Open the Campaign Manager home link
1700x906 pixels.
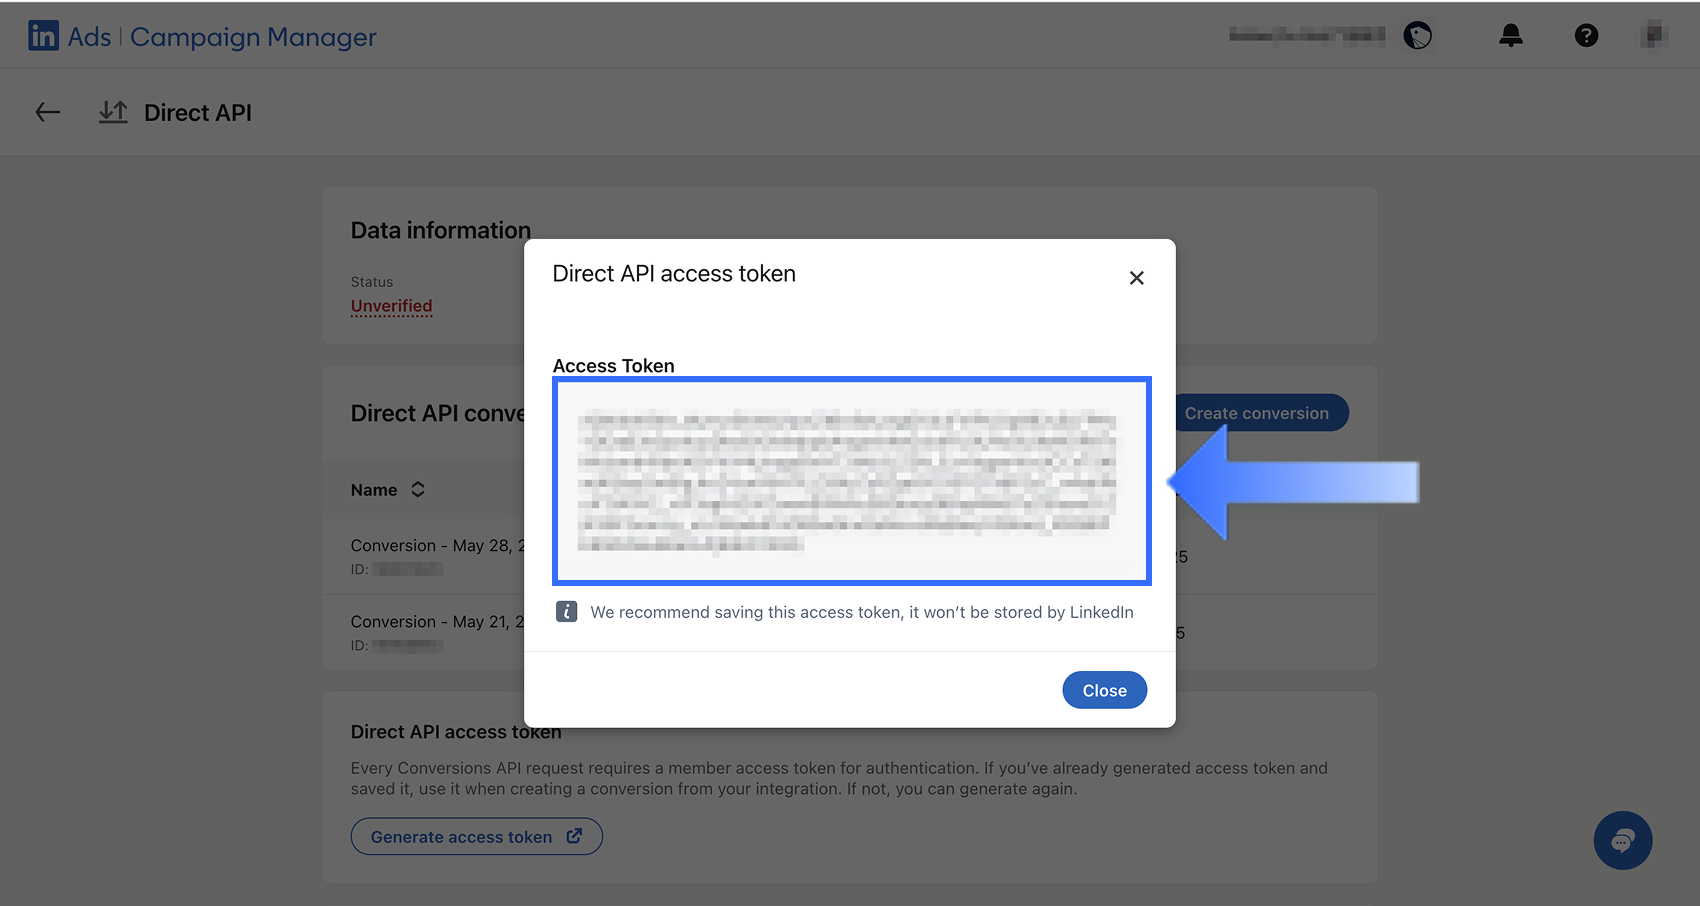click(x=253, y=37)
